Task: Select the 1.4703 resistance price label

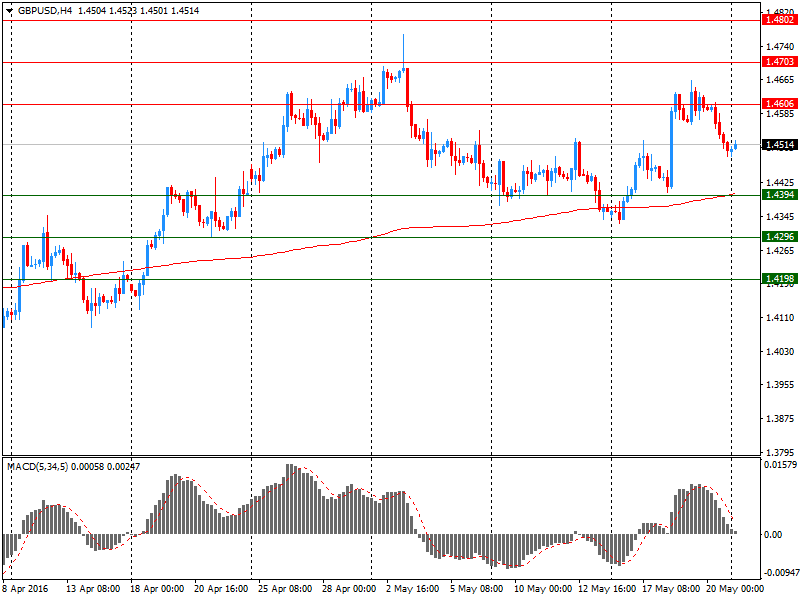Action: click(780, 62)
